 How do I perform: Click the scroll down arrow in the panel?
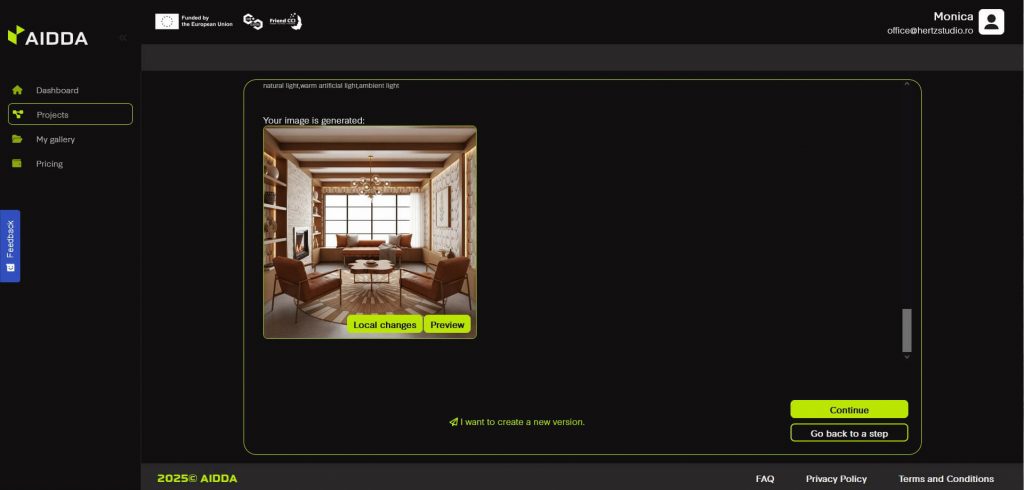coord(907,356)
